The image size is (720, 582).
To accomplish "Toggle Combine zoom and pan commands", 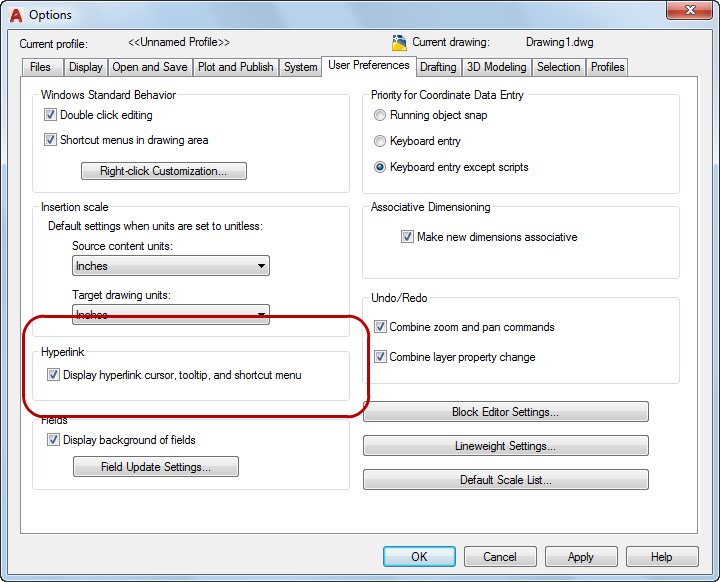I will 380,327.
